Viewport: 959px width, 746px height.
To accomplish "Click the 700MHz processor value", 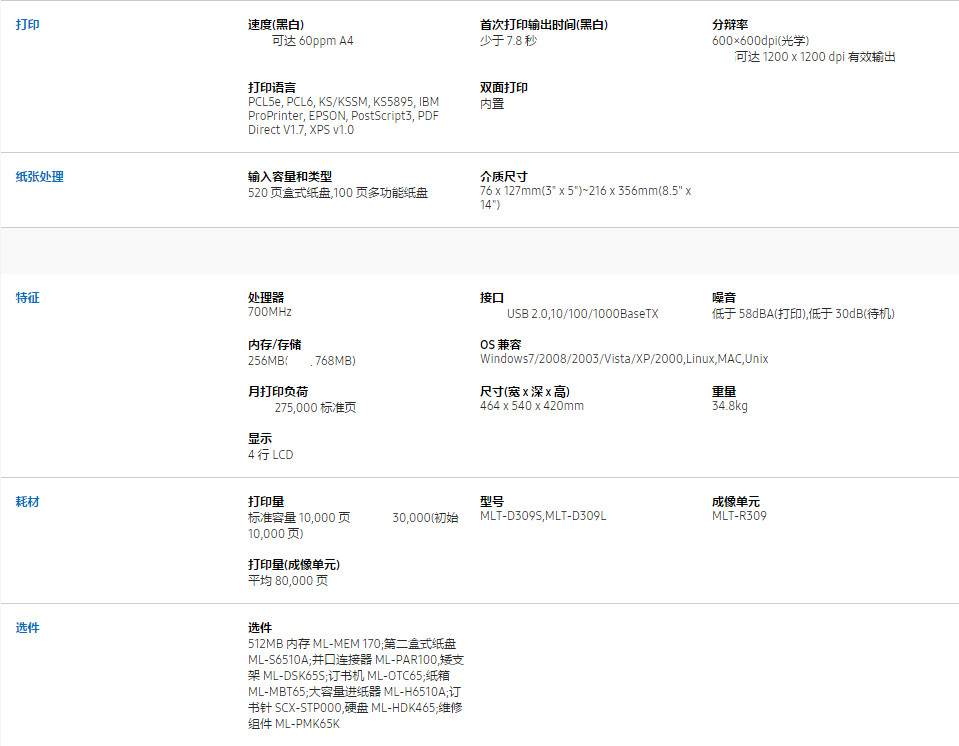I will pos(270,313).
